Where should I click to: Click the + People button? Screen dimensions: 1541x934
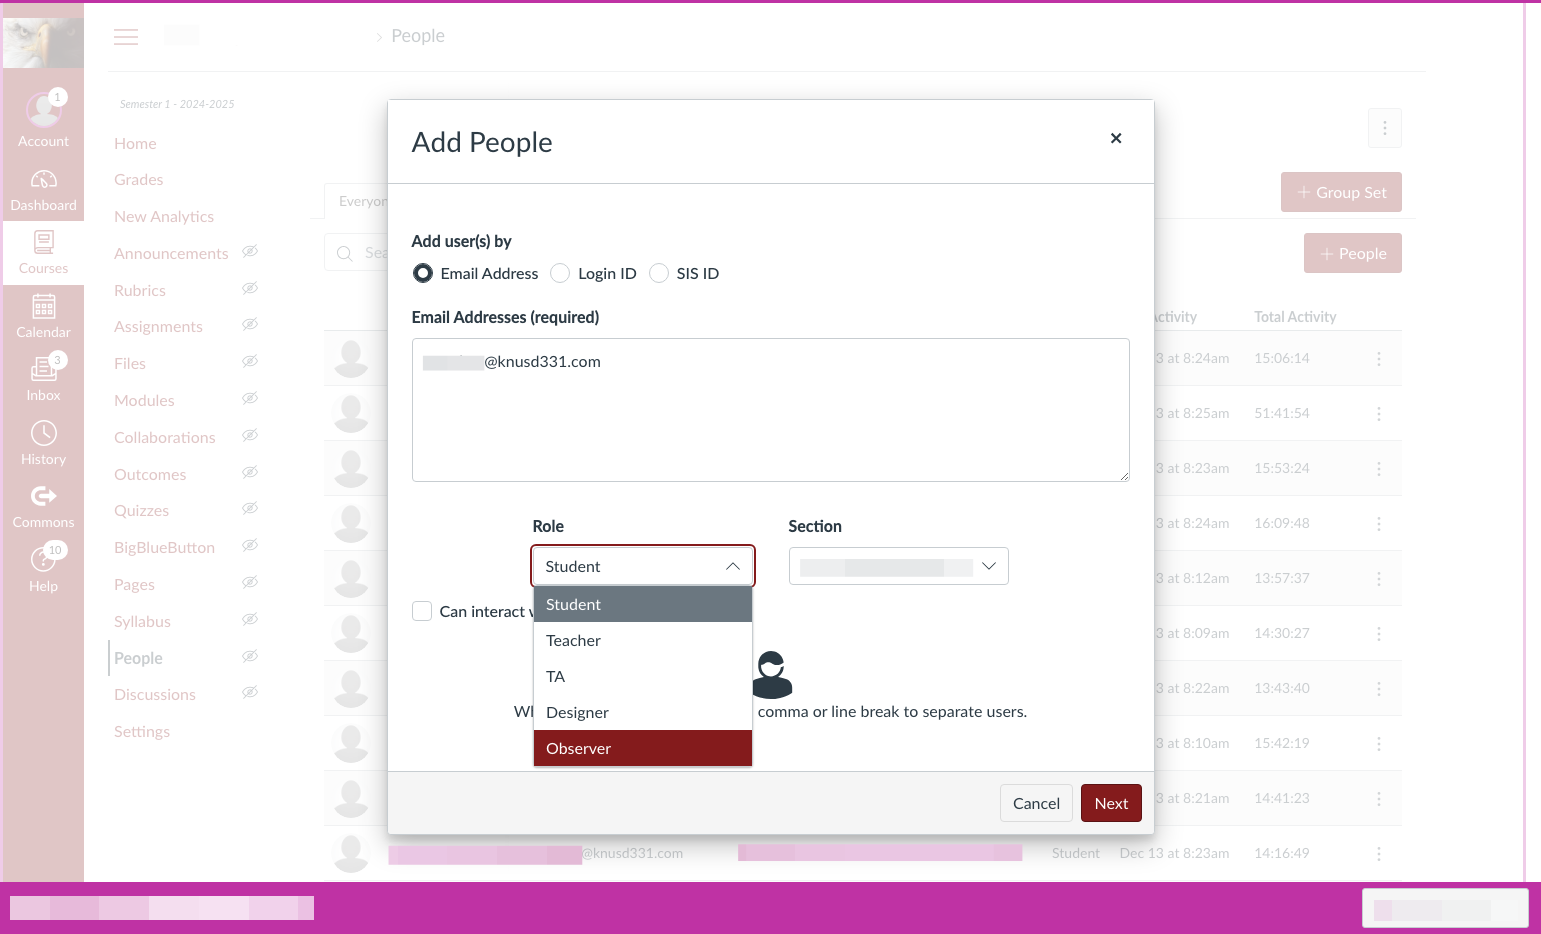1352,253
